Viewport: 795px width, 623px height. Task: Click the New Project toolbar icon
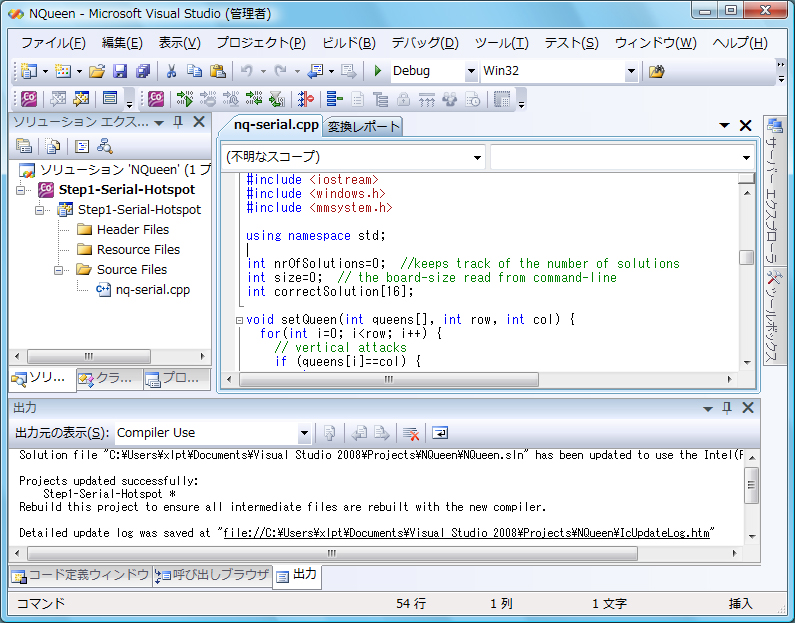click(29, 71)
